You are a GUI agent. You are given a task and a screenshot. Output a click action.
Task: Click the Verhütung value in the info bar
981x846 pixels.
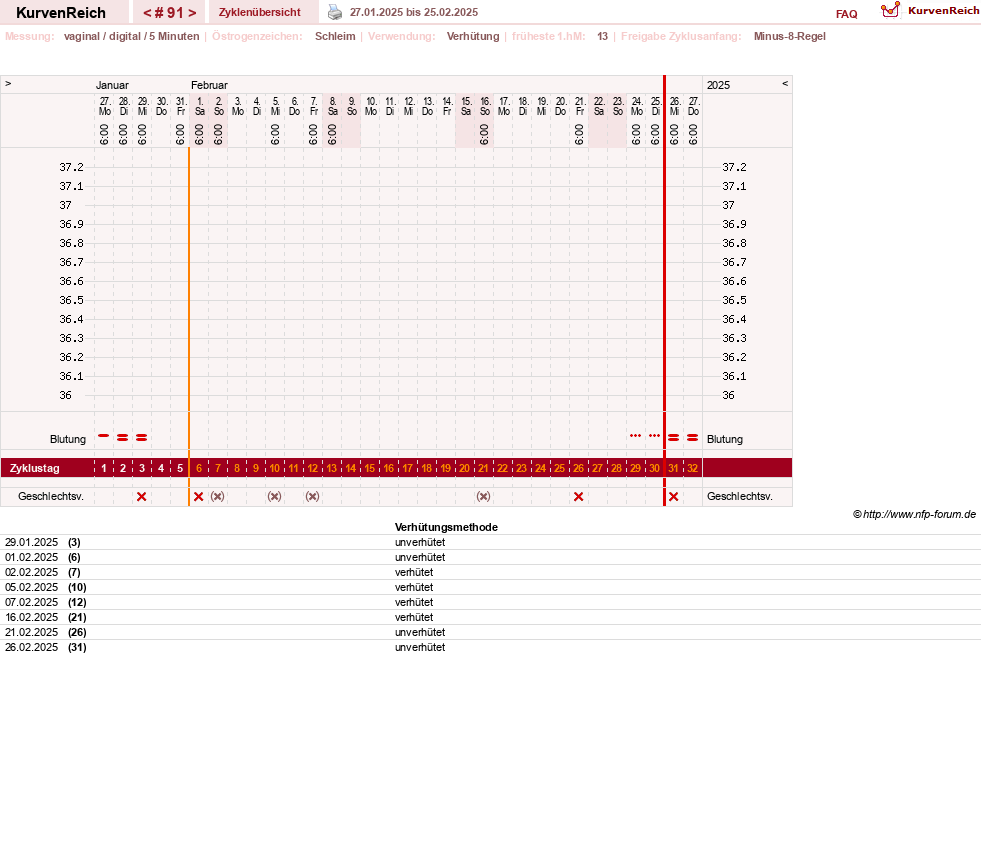(x=473, y=36)
